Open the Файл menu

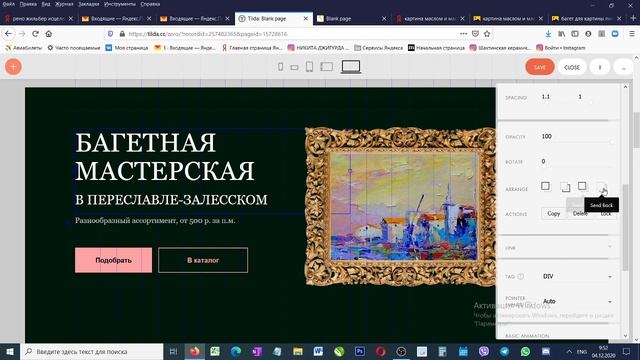tap(9, 4)
